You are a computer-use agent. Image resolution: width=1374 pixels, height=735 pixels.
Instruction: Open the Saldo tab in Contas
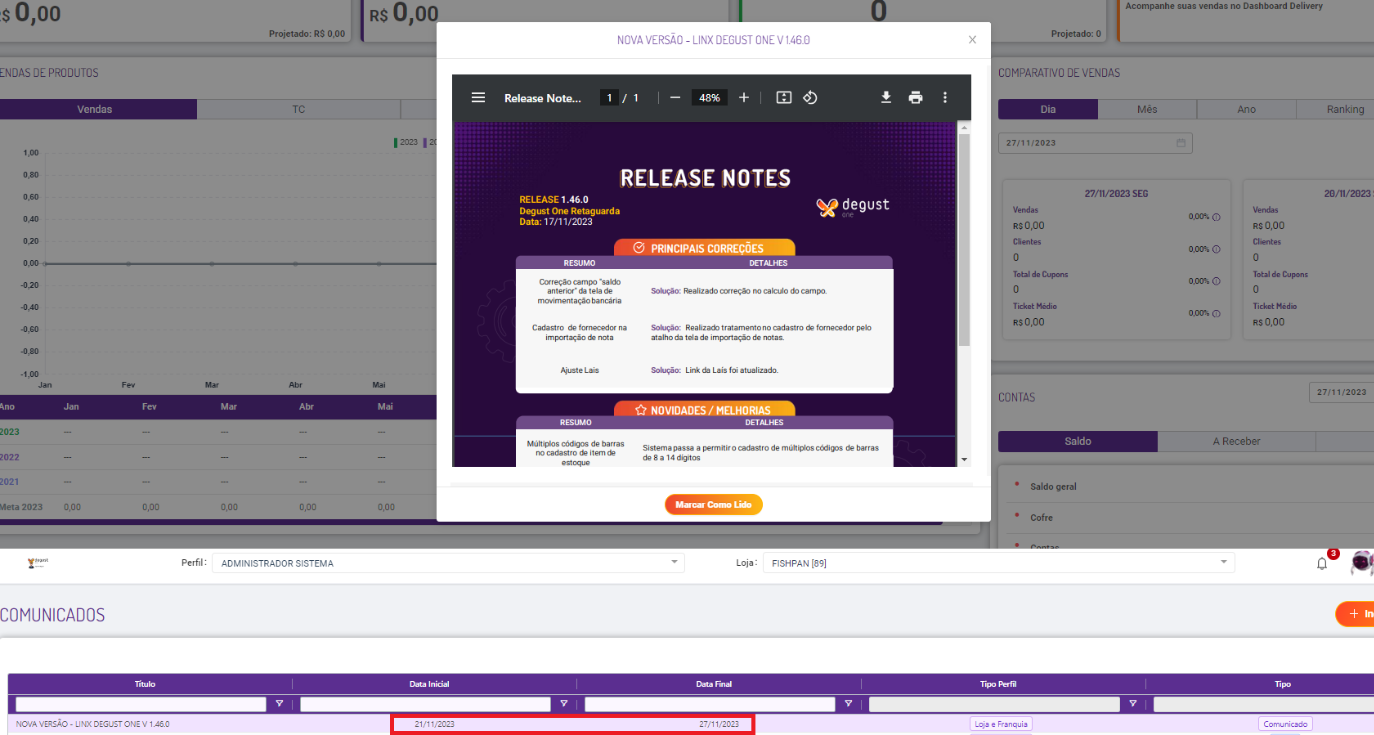coord(1078,441)
